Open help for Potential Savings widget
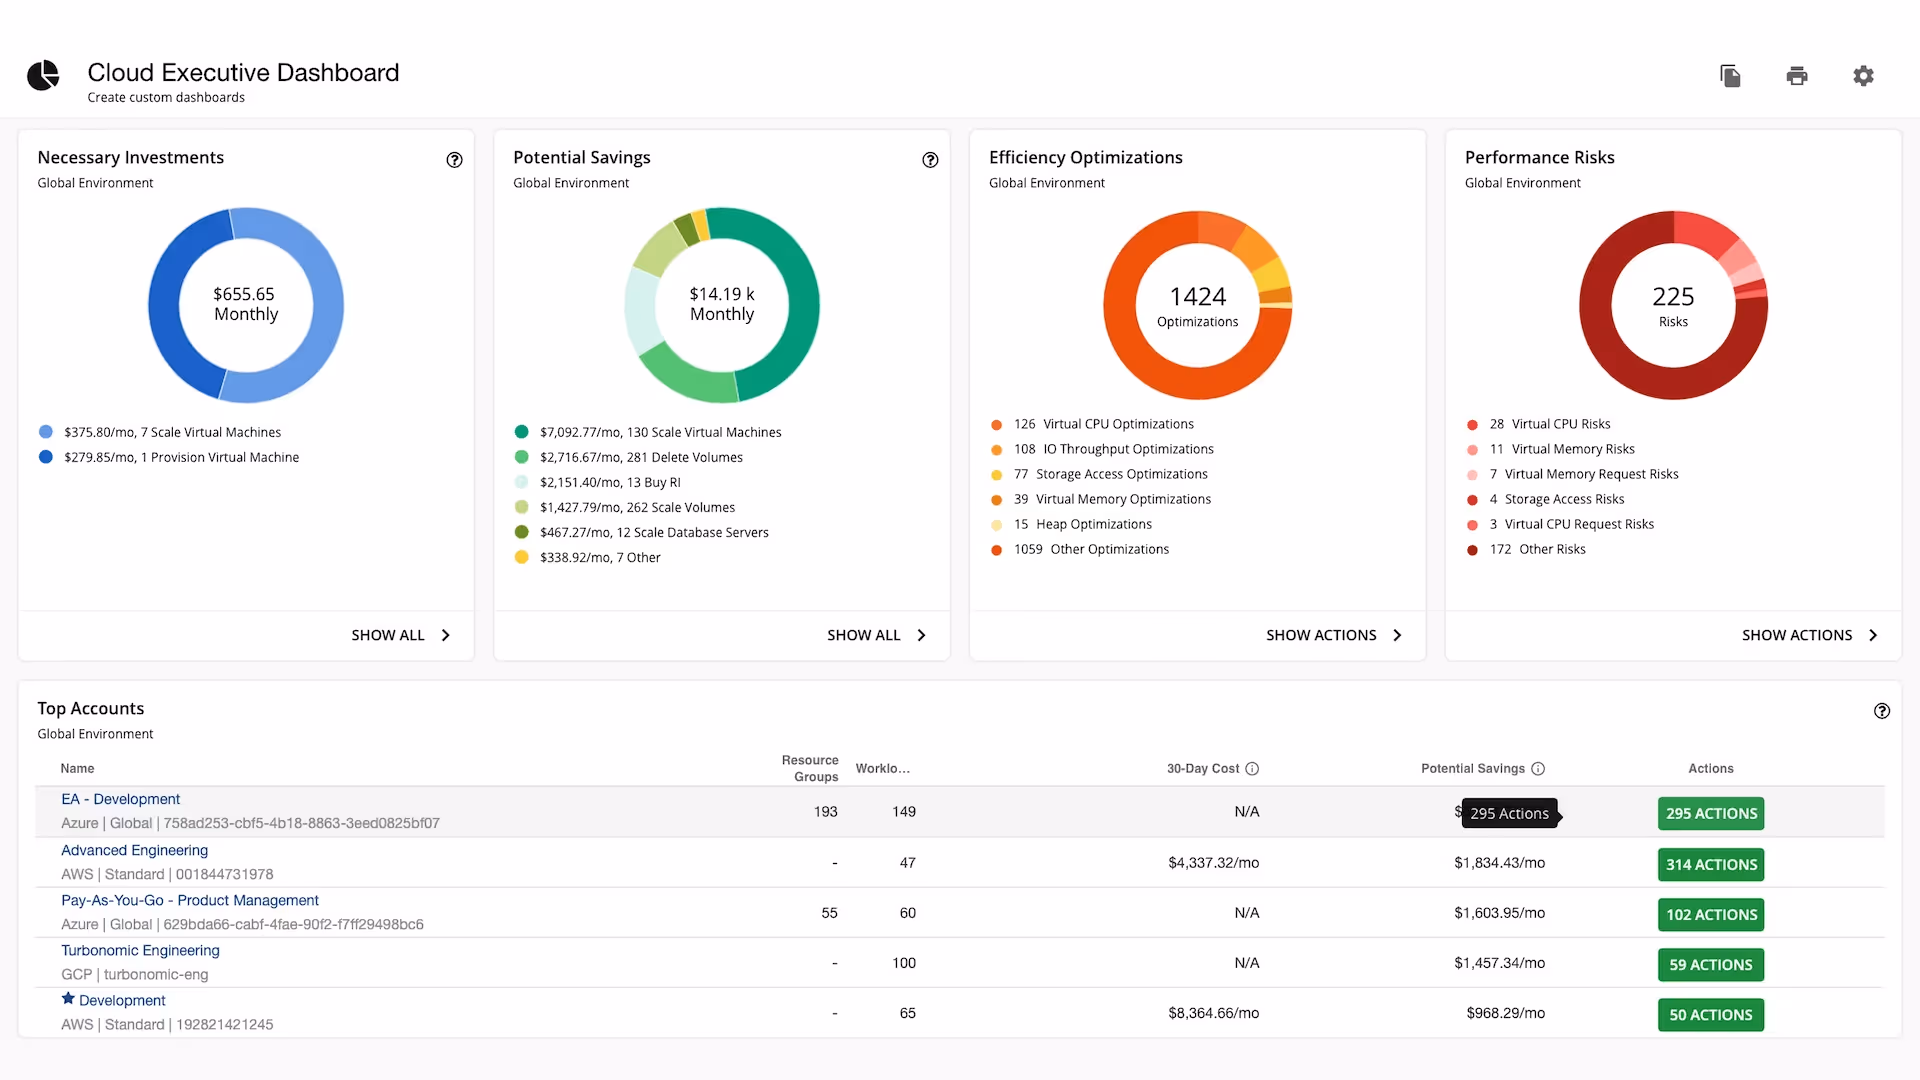The height and width of the screenshot is (1080, 1920). click(930, 160)
